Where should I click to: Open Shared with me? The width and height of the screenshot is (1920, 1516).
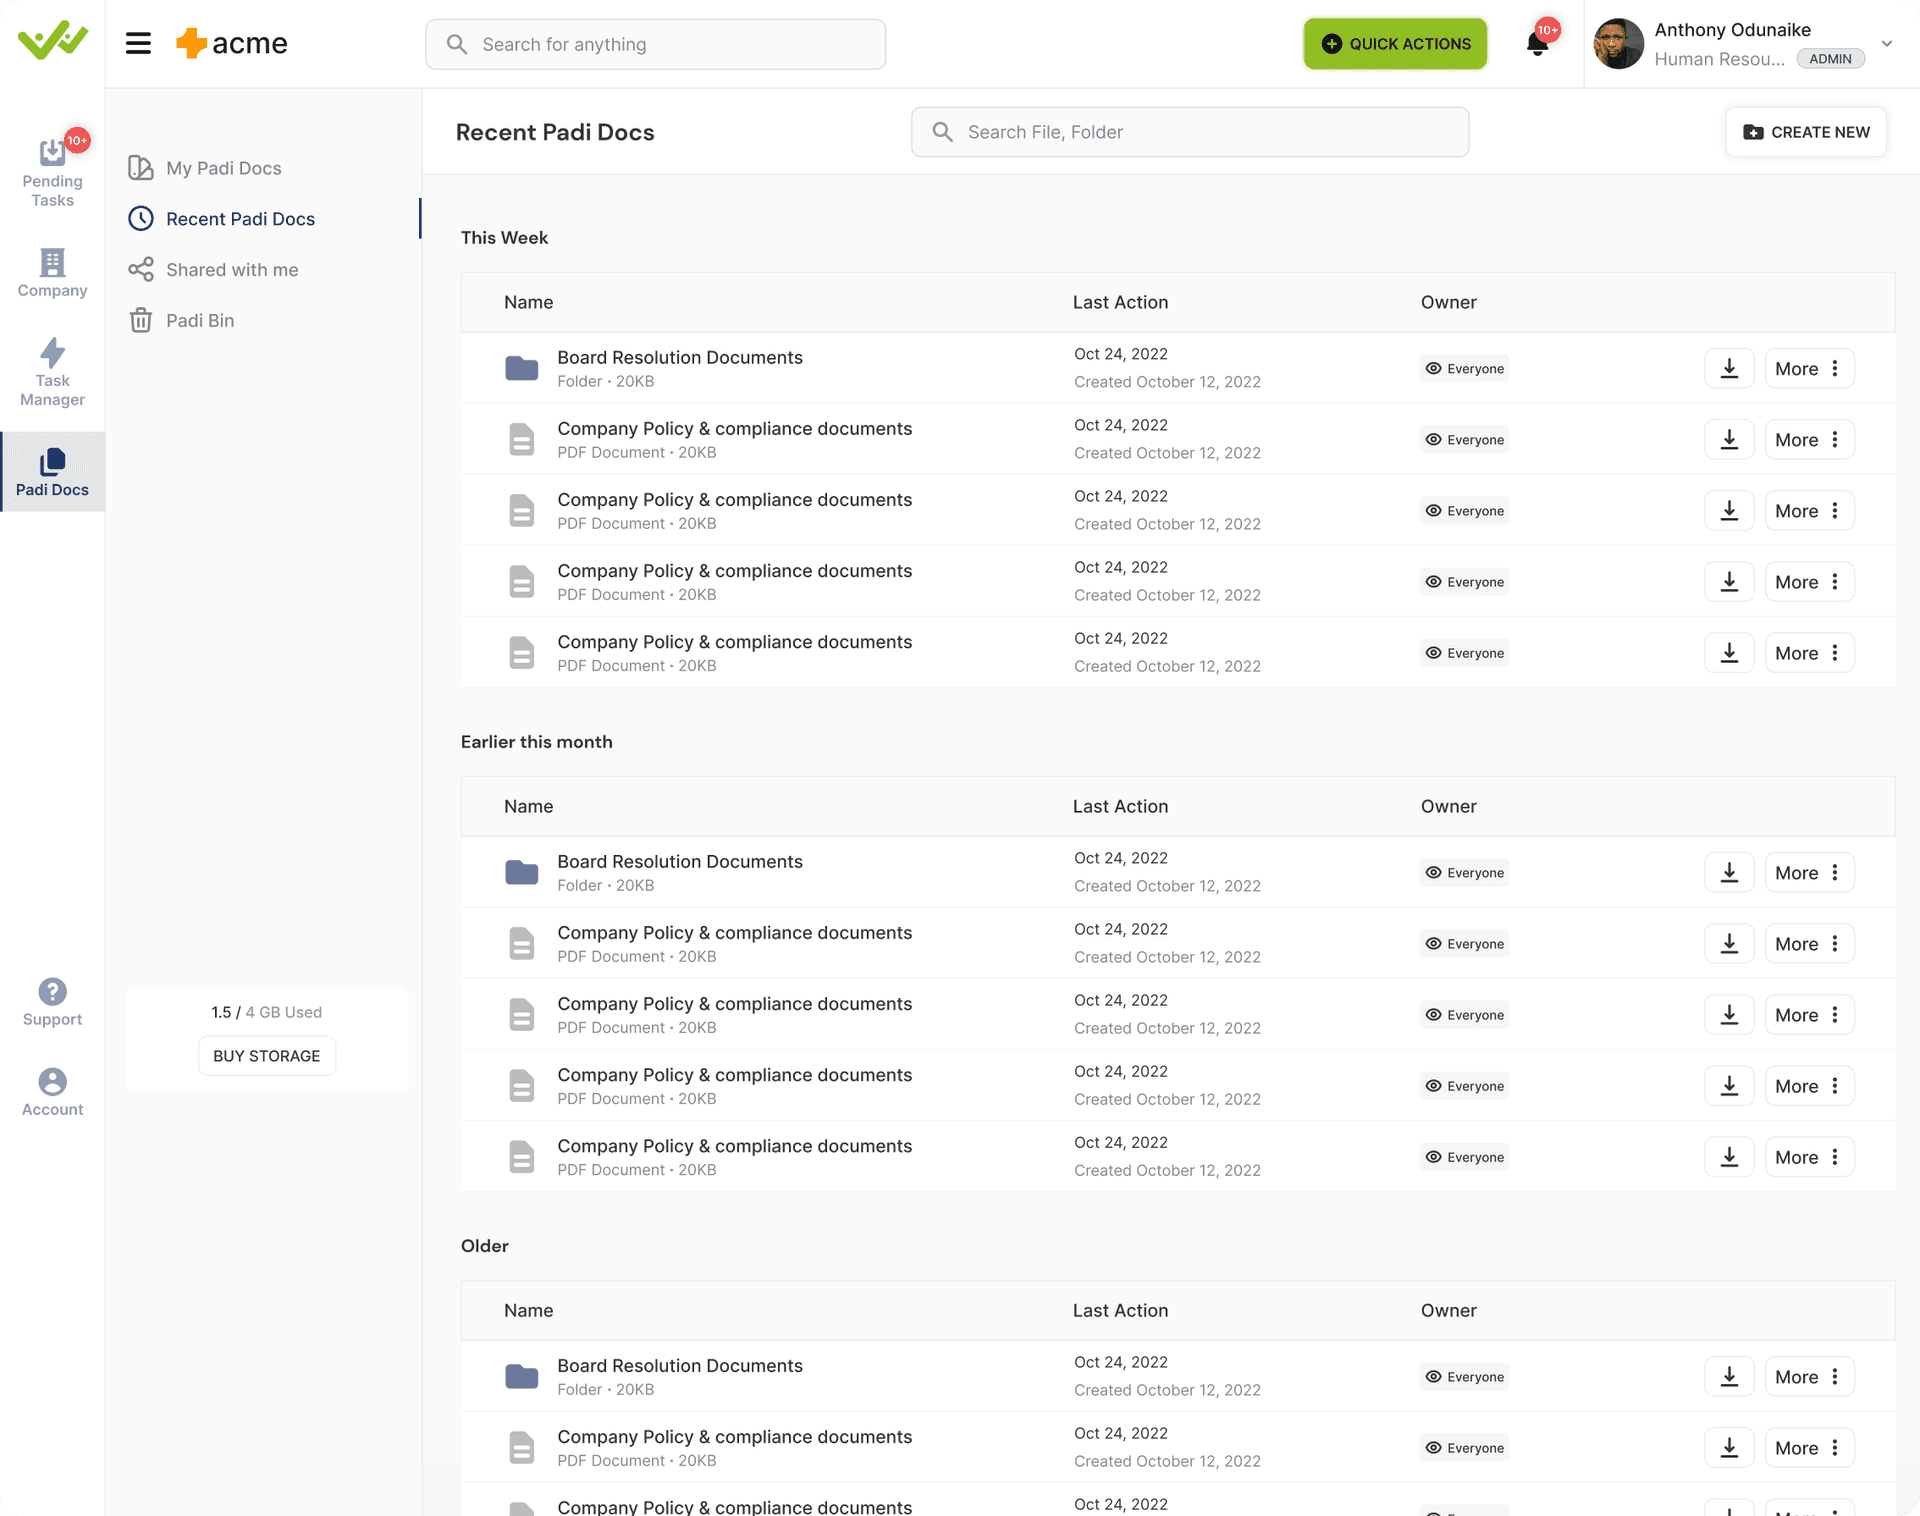(214, 270)
